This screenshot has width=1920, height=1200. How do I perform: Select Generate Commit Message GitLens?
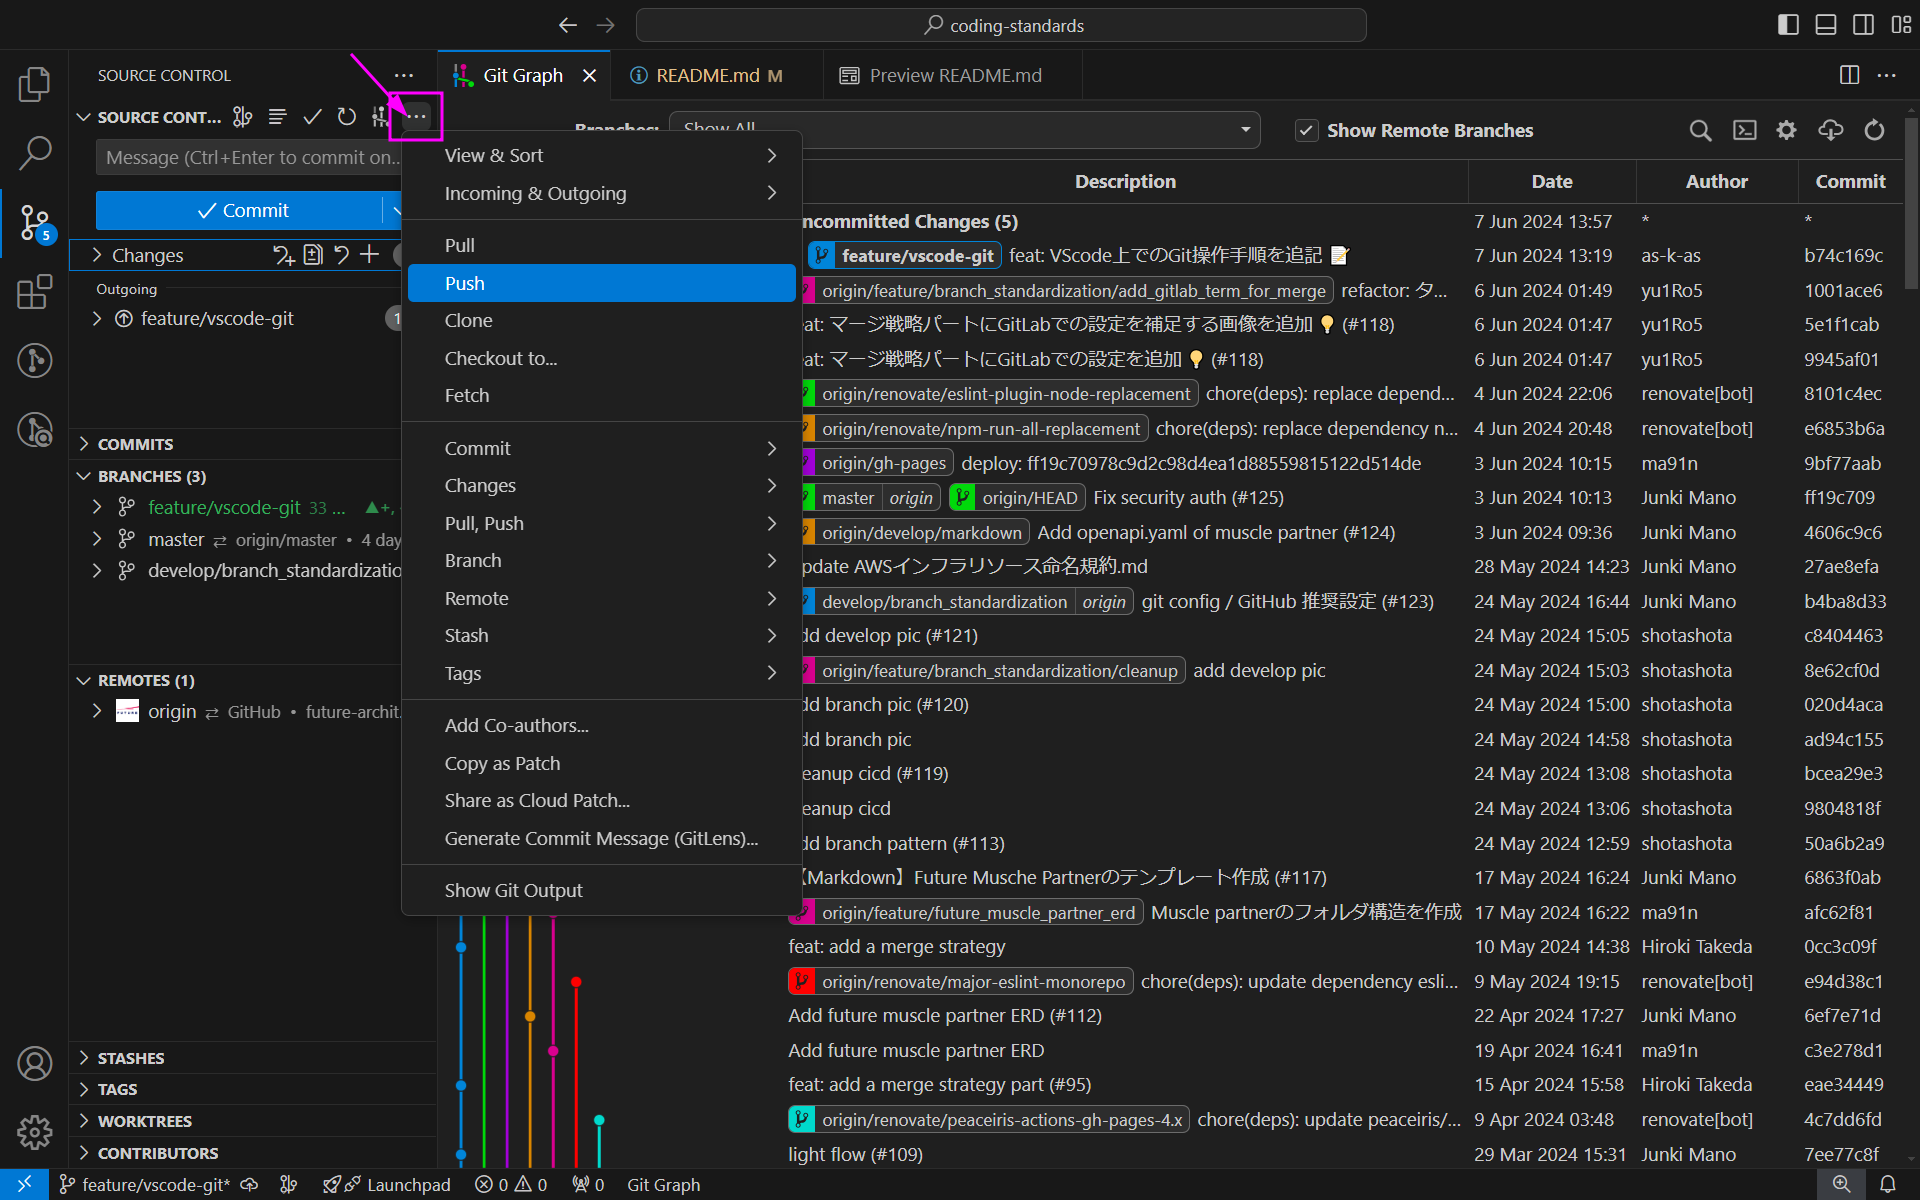(x=600, y=836)
